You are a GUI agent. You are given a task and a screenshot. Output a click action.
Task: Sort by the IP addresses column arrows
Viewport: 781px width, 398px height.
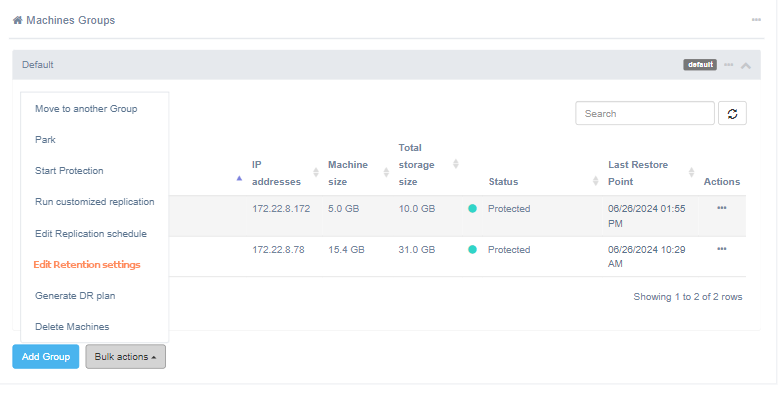[316, 172]
